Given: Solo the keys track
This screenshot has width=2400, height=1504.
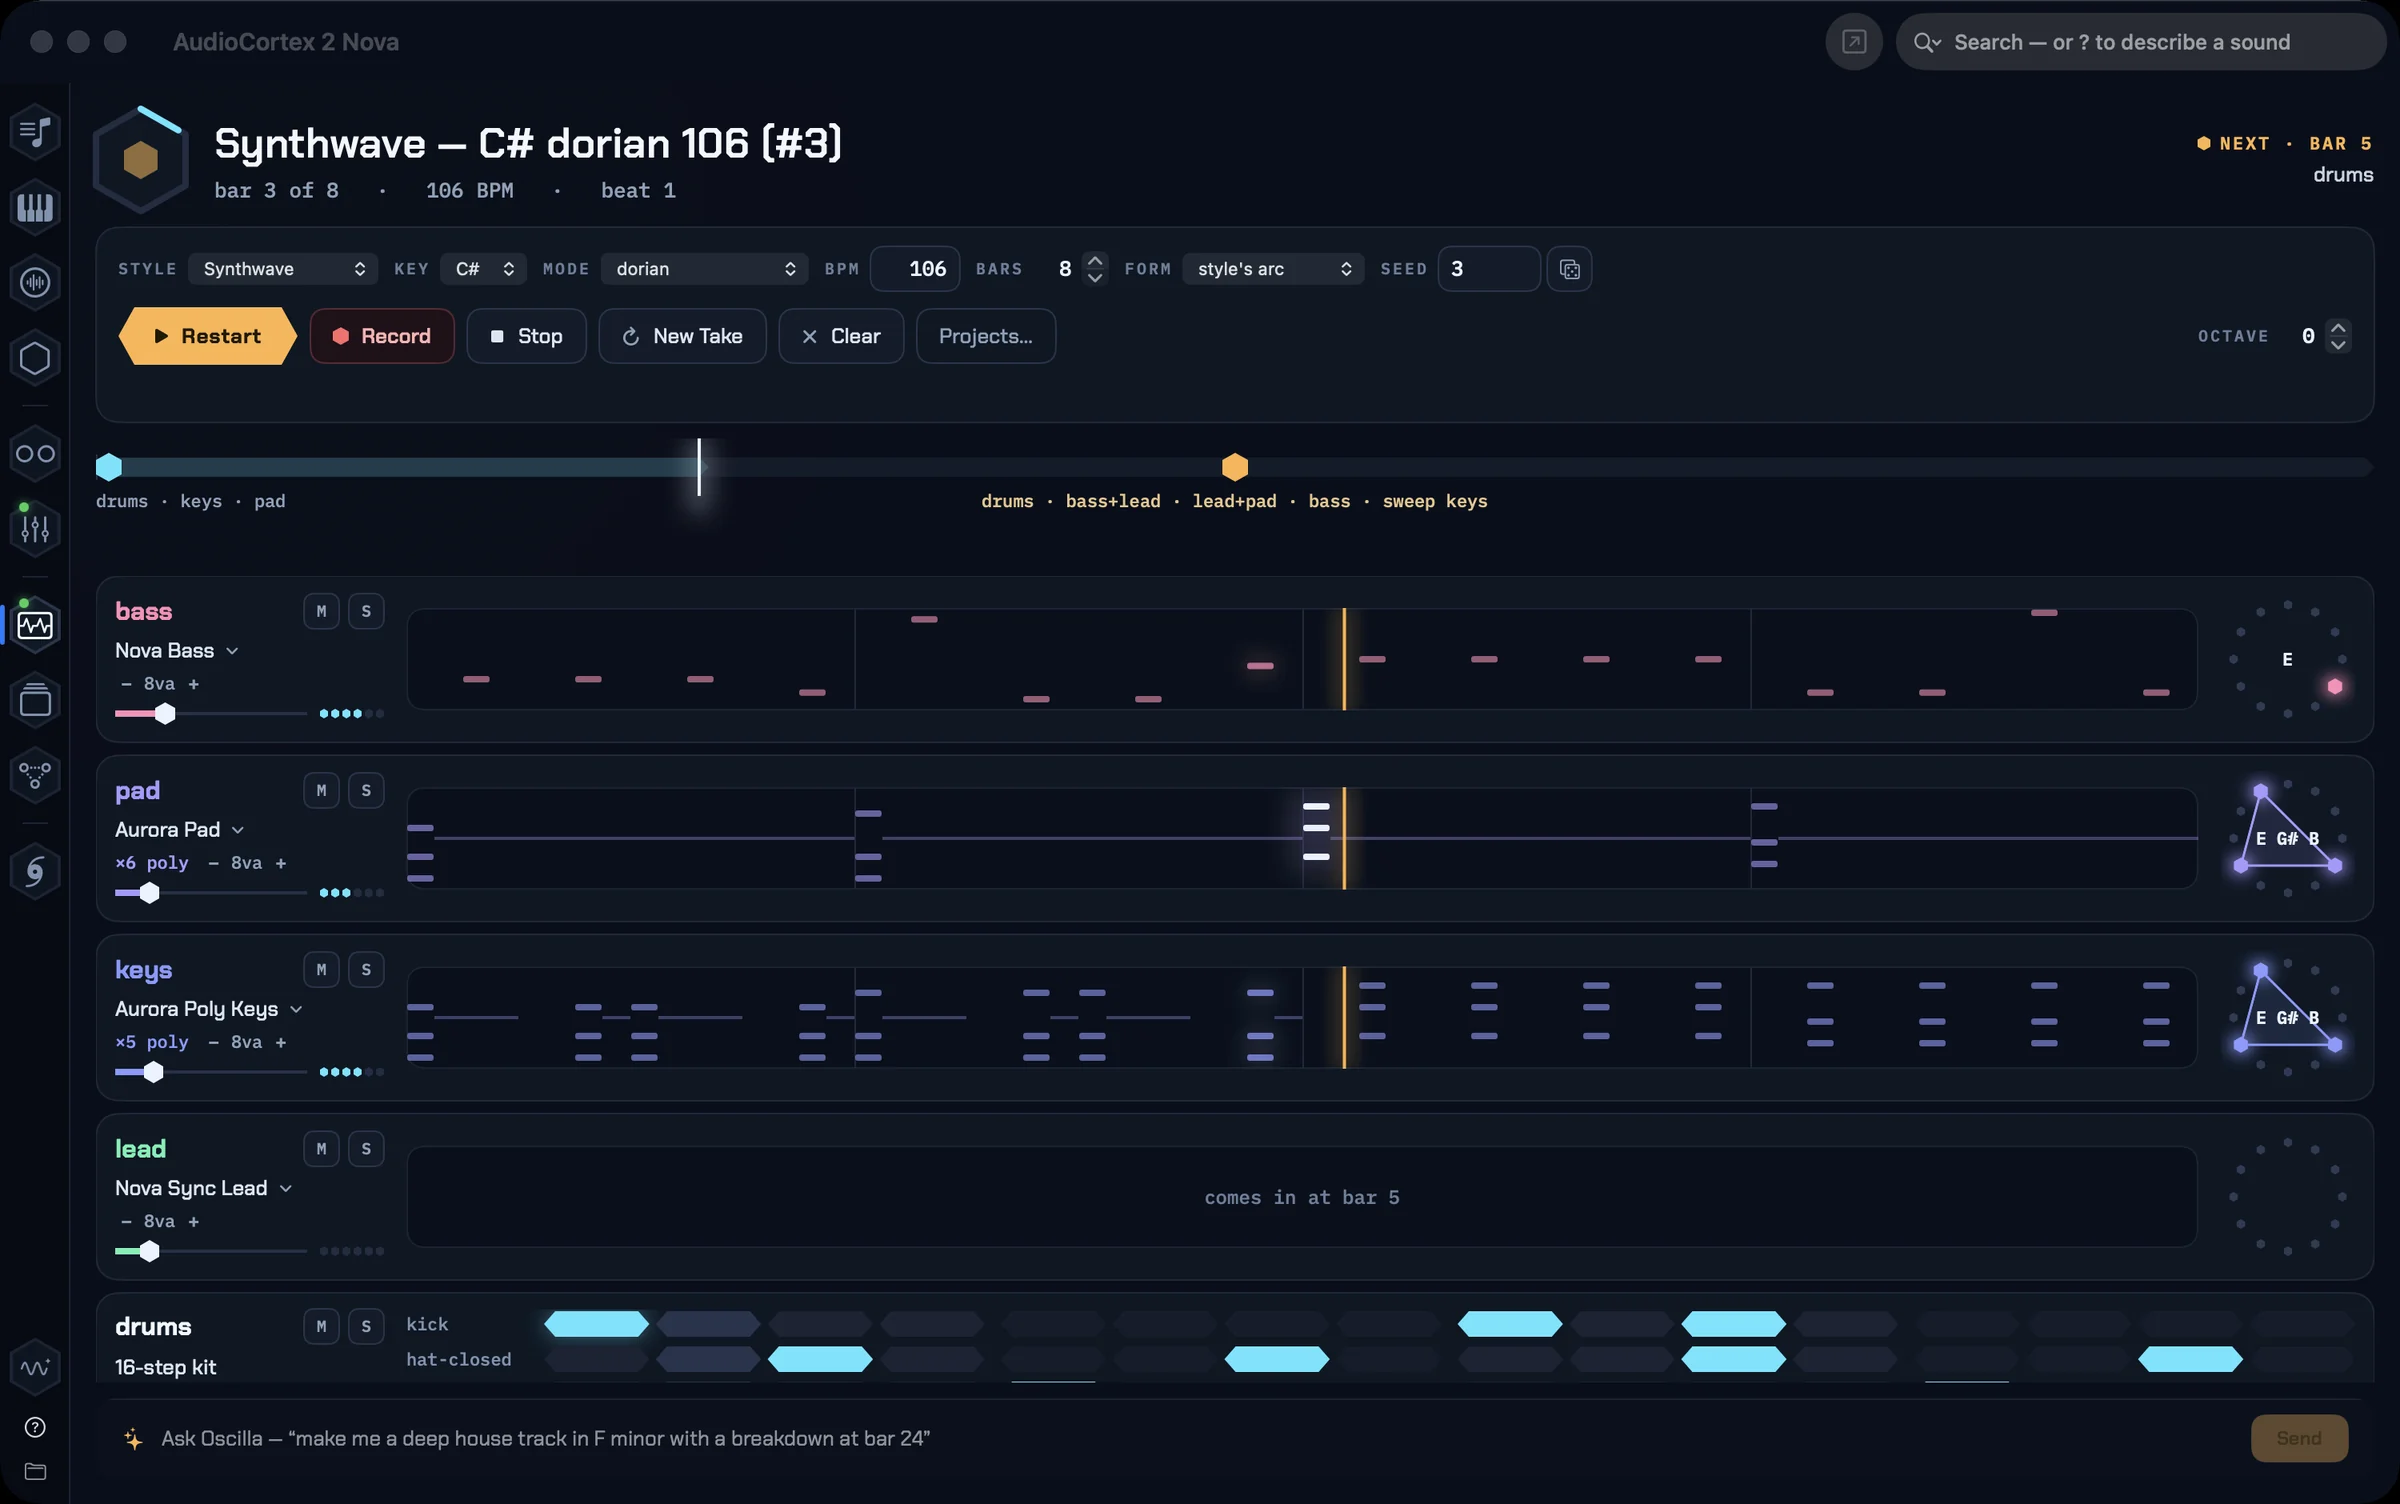Looking at the screenshot, I should click(x=366, y=969).
